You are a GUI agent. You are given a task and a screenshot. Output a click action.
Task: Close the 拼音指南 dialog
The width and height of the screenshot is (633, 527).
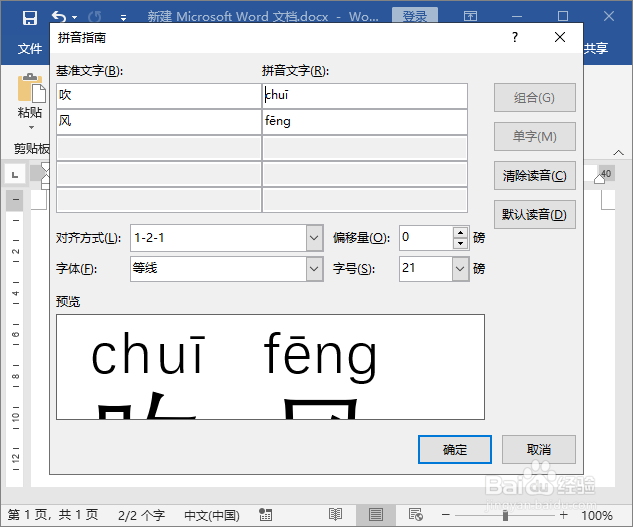point(560,38)
